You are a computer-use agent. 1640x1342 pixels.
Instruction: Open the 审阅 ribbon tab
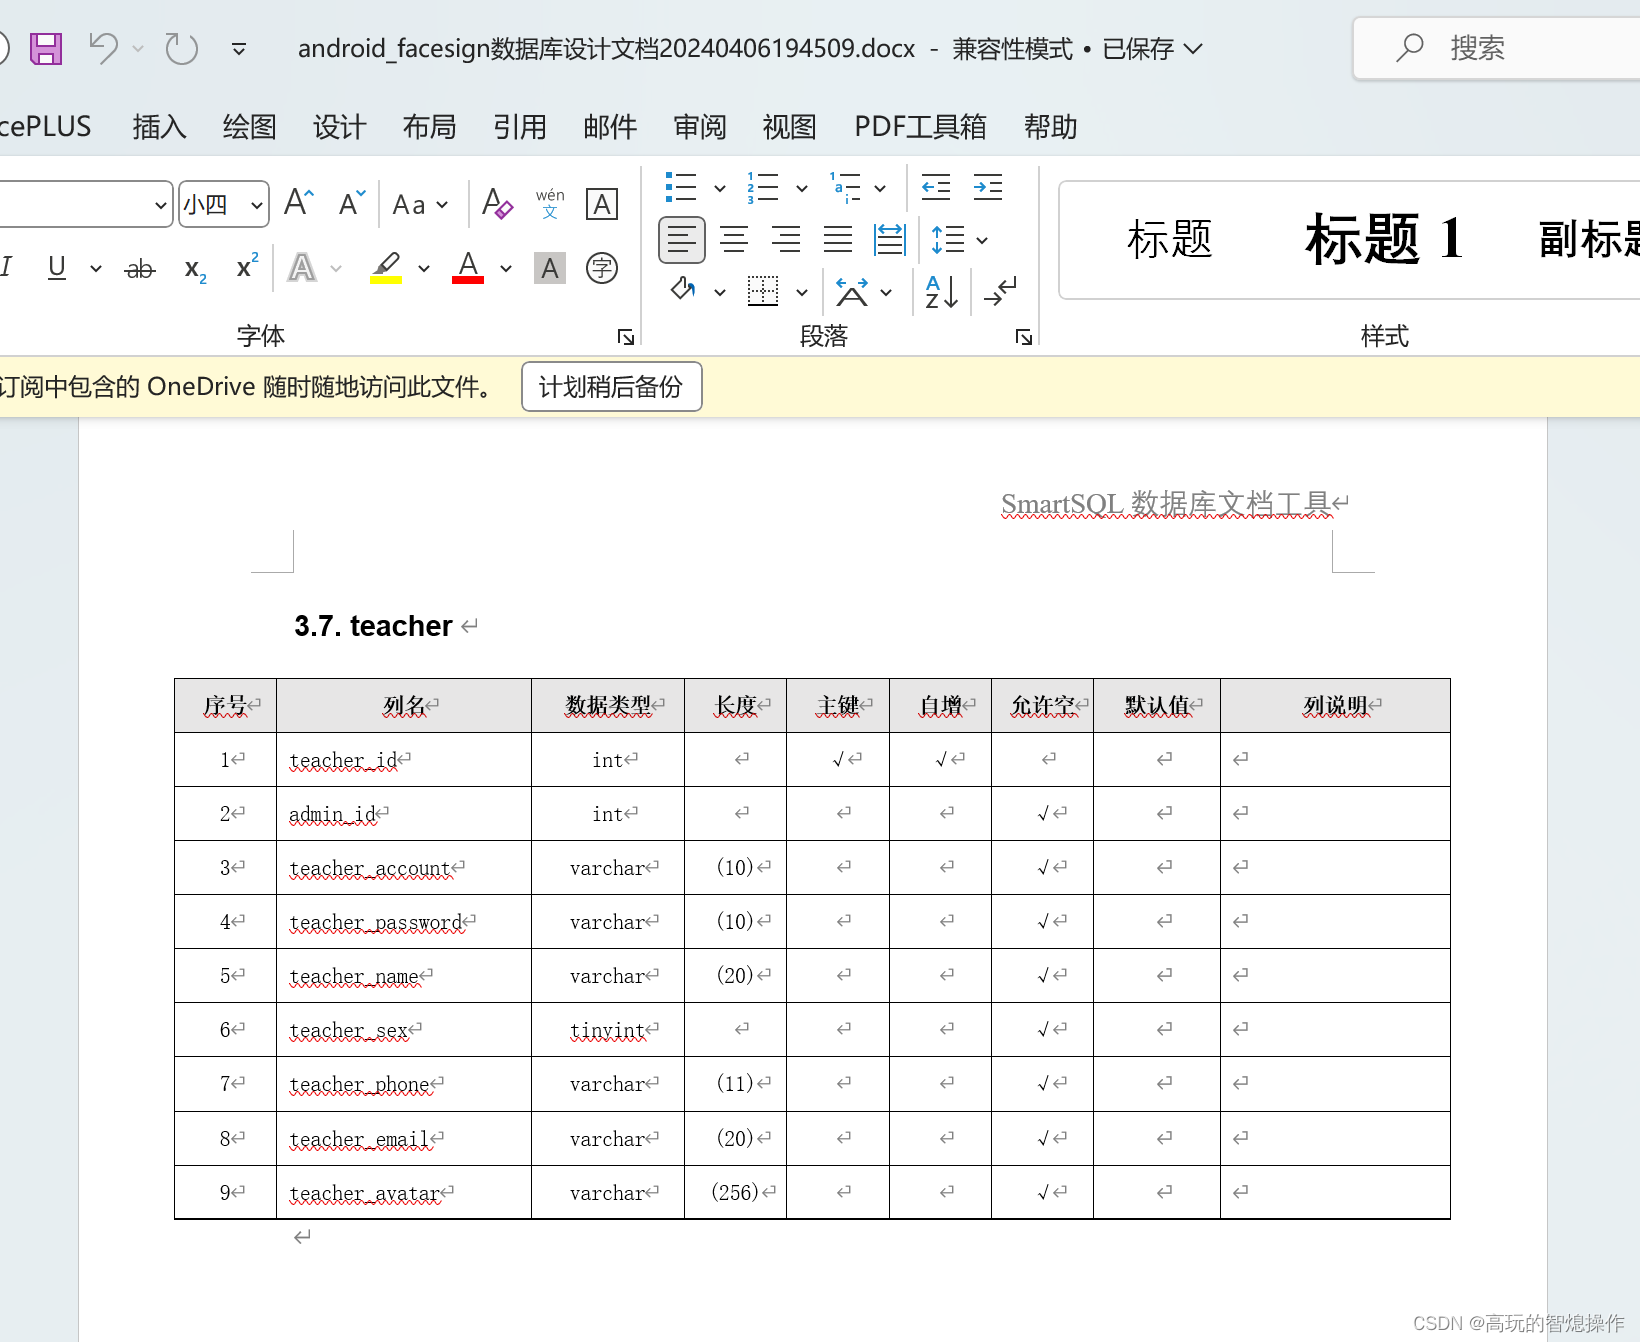[699, 127]
